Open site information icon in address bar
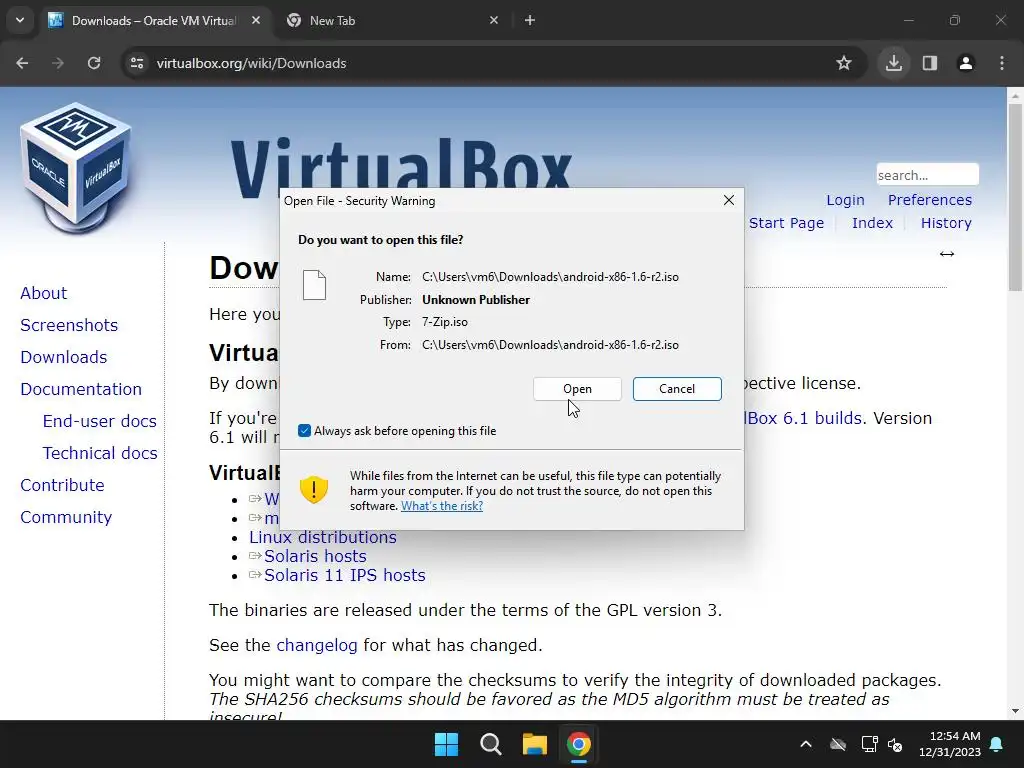Viewport: 1024px width, 768px height. (x=137, y=63)
